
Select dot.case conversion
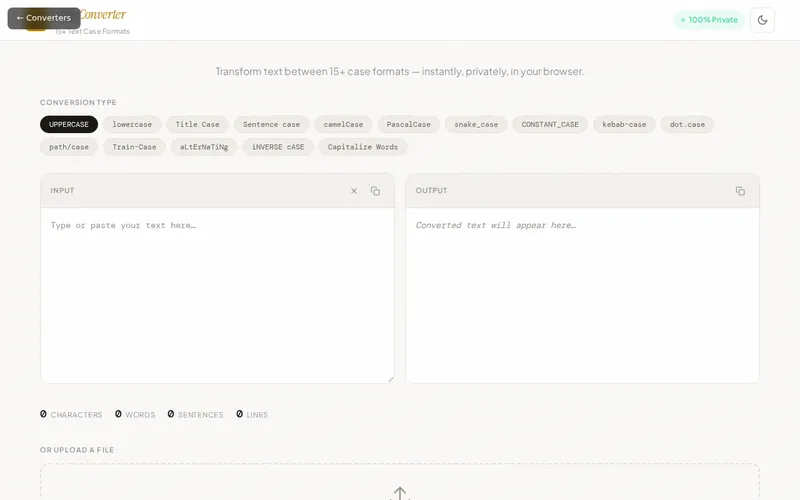tap(687, 124)
